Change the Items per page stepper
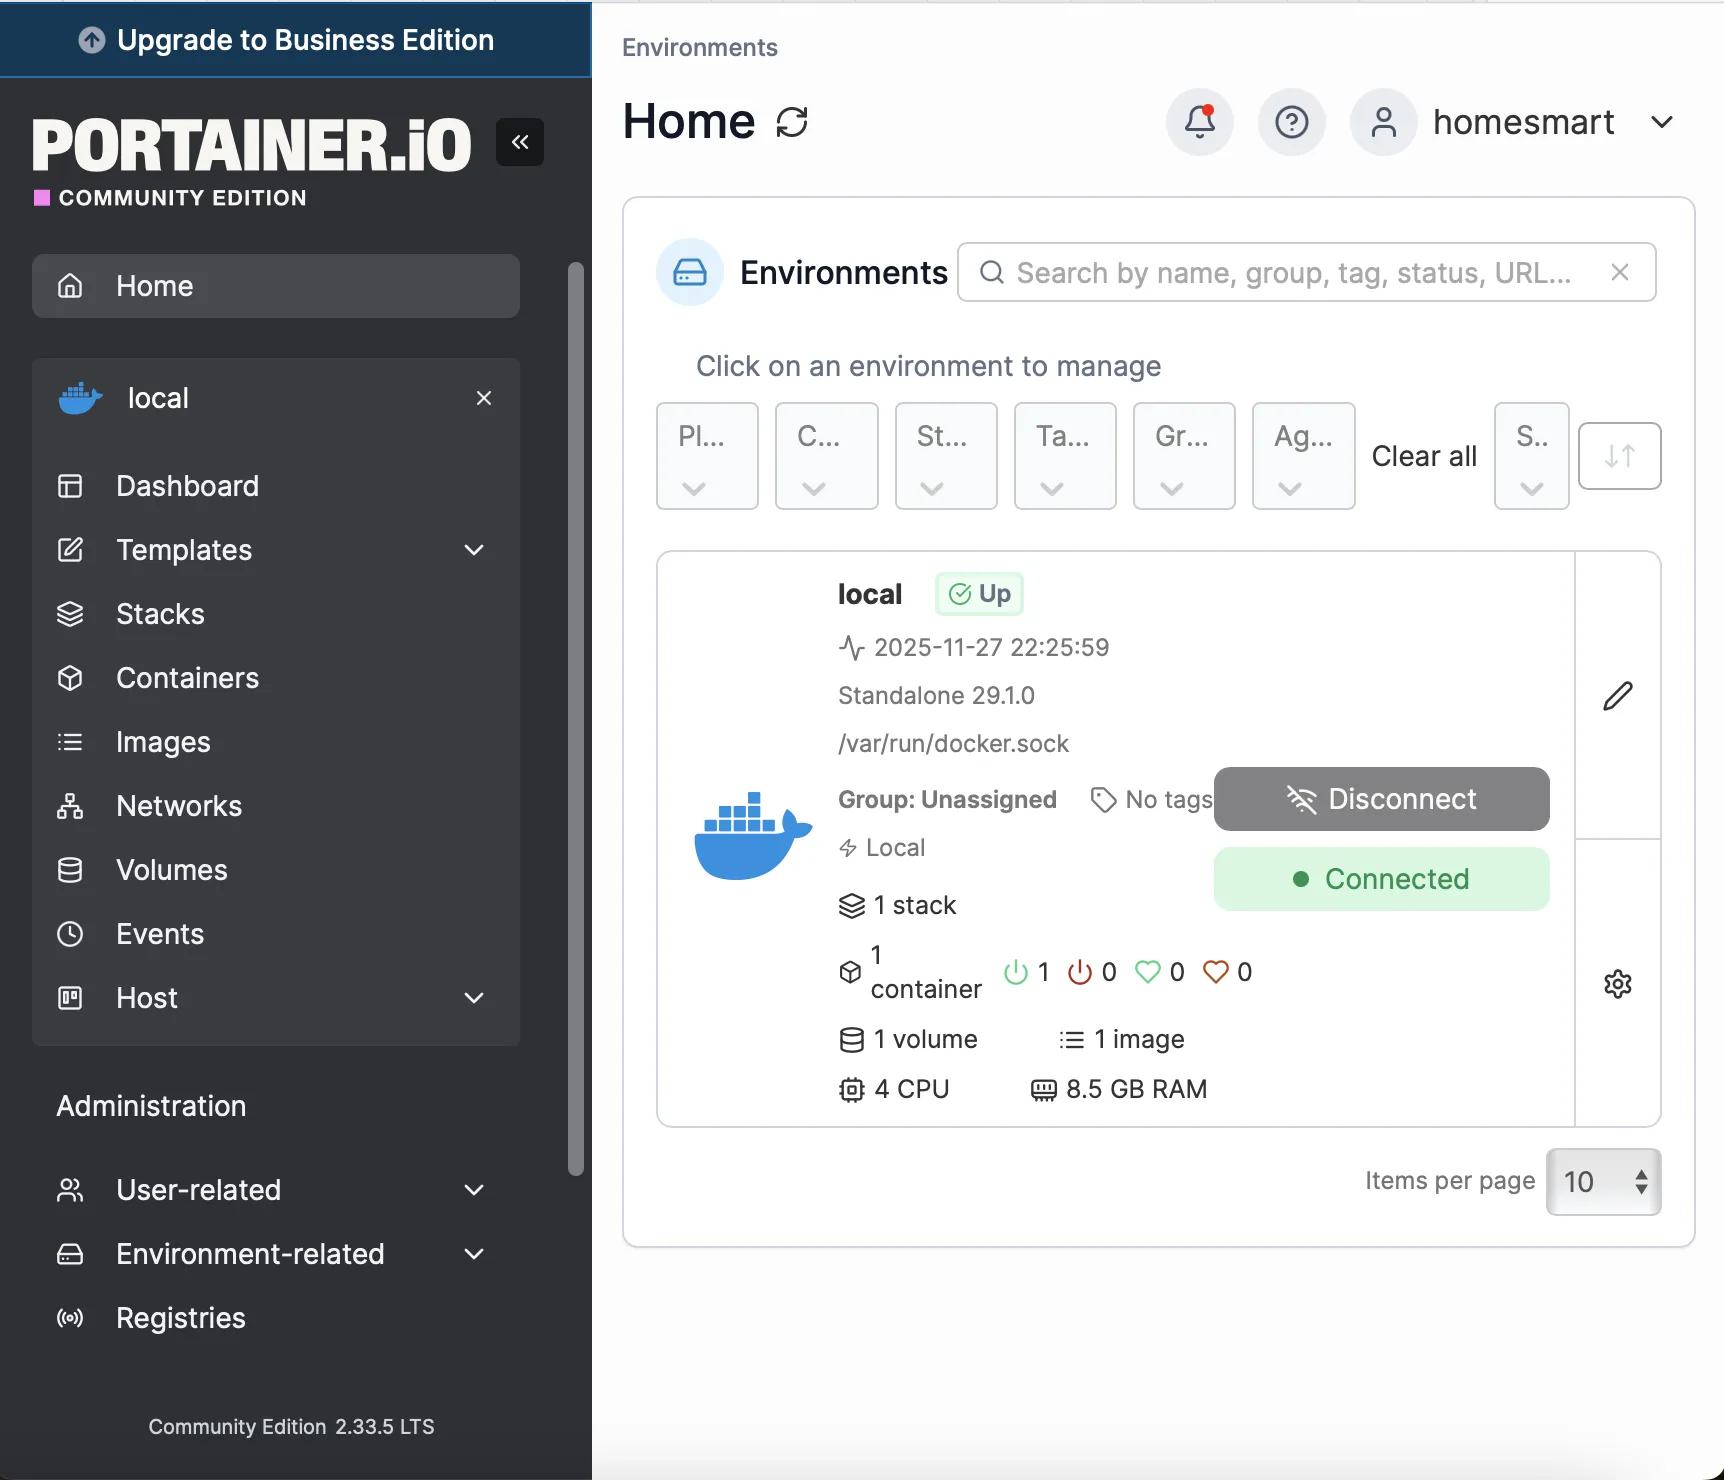Viewport: 1724px width, 1480px height. (1604, 1182)
